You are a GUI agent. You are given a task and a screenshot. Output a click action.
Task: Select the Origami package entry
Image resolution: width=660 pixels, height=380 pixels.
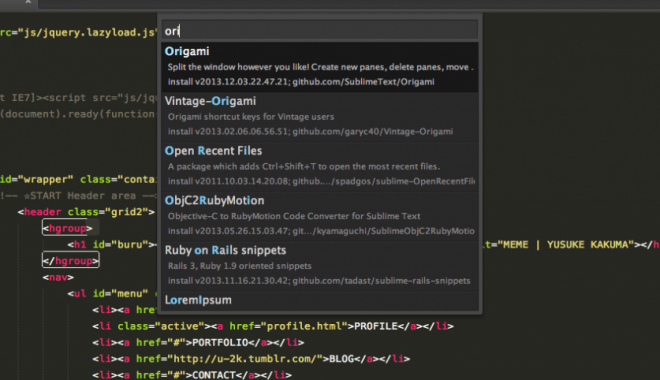pos(320,67)
